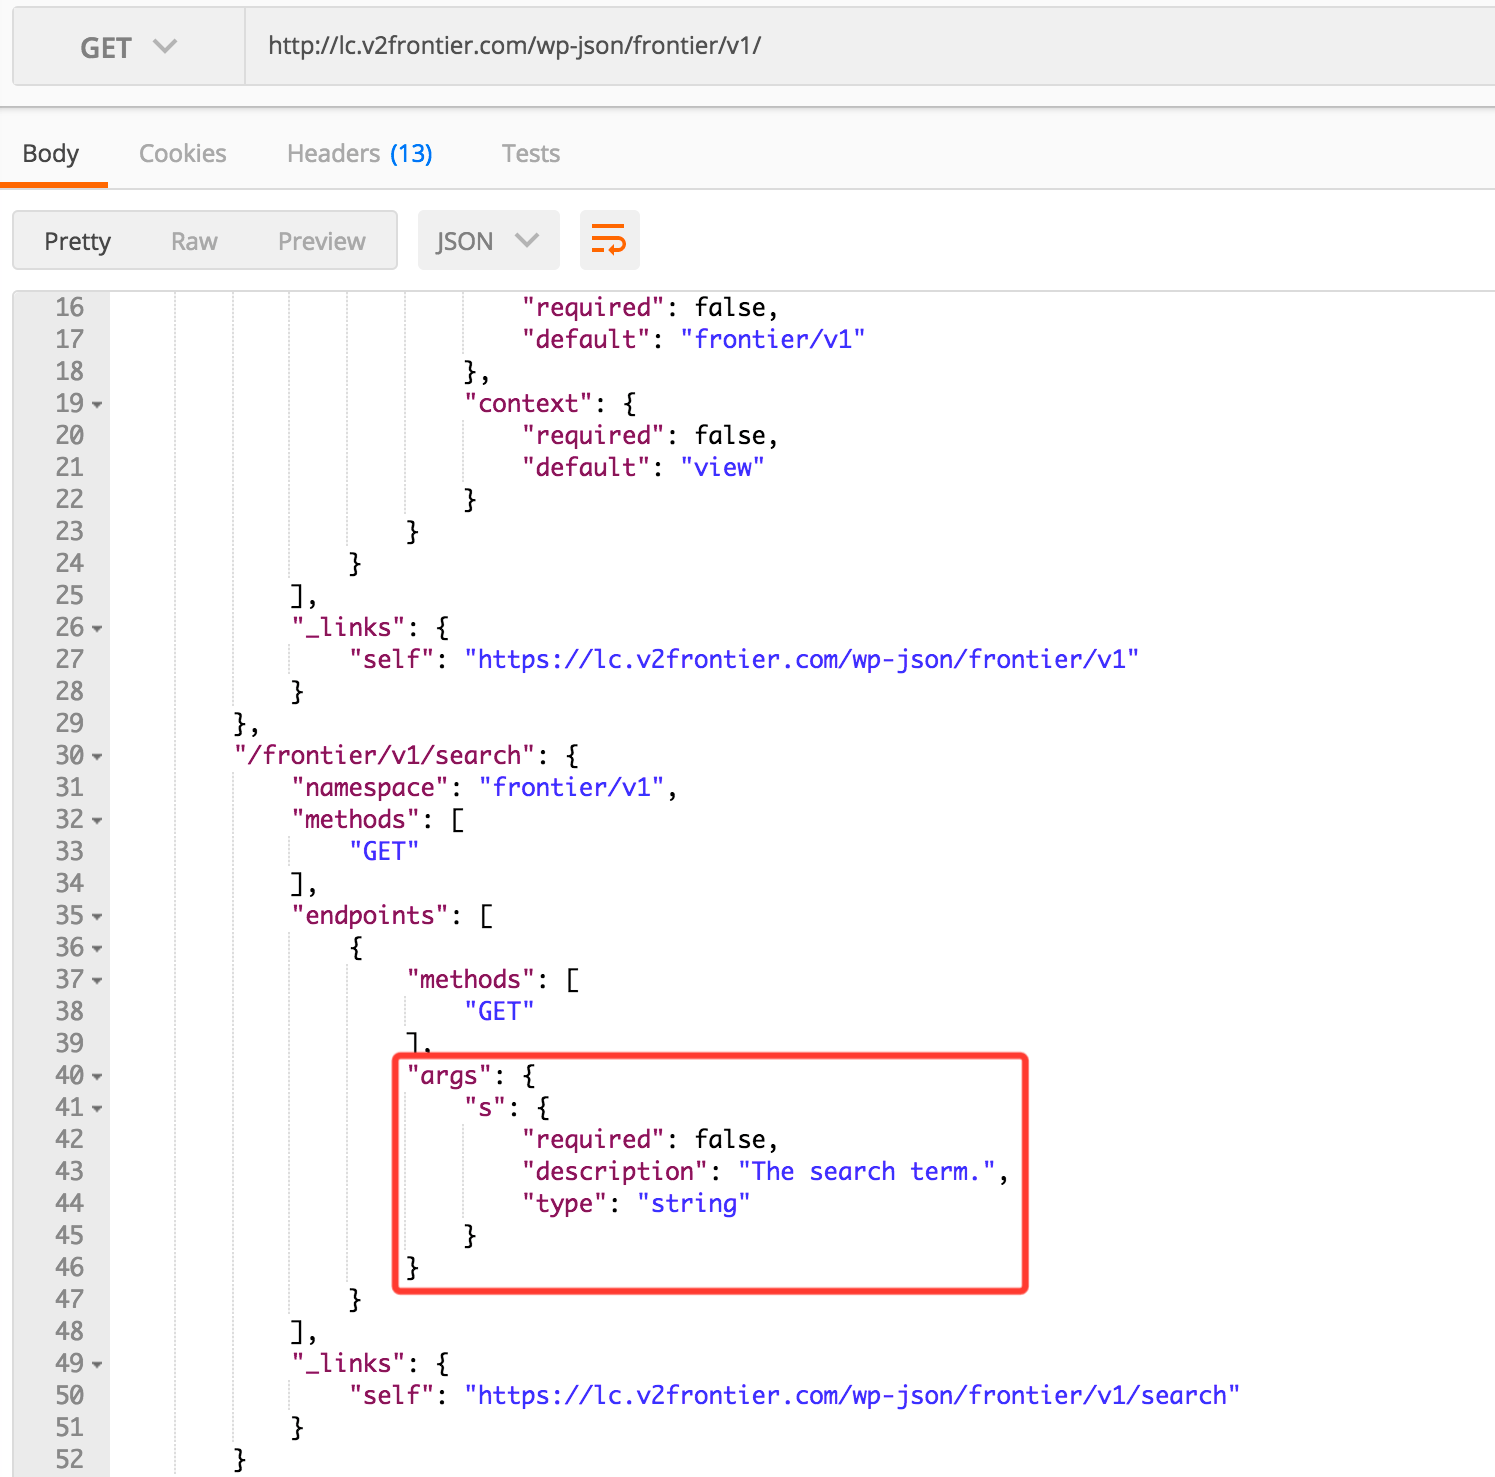The width and height of the screenshot is (1495, 1477).
Task: Select the Pretty view mode
Action: coord(78,241)
